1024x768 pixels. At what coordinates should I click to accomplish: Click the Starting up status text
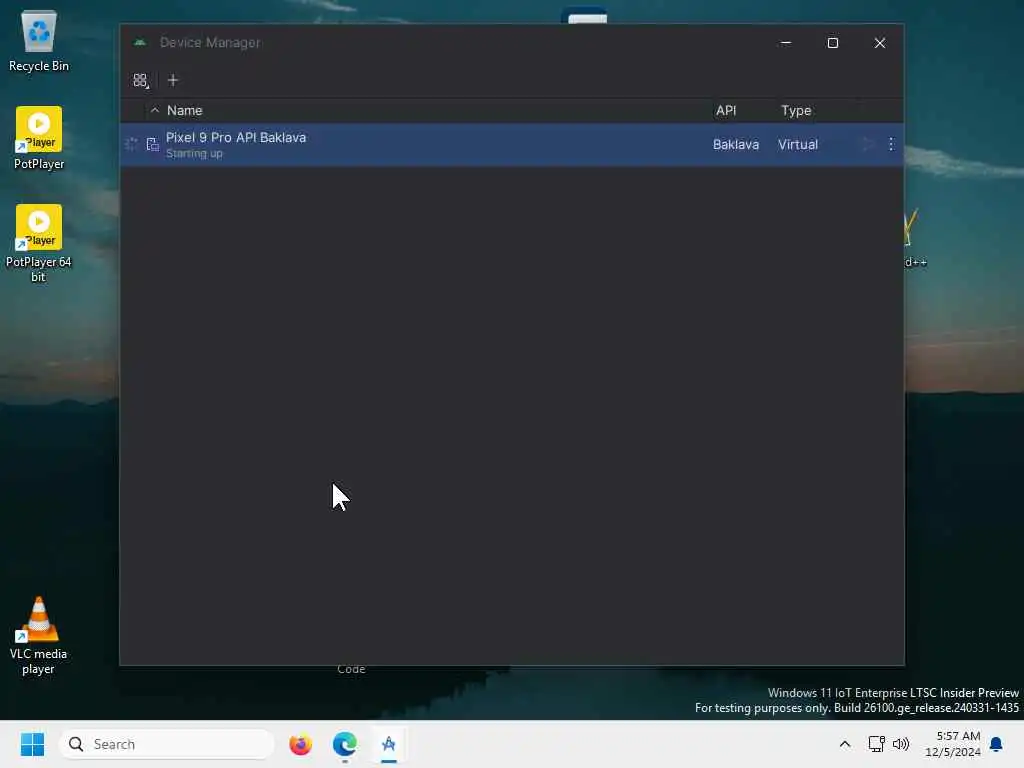tap(194, 153)
